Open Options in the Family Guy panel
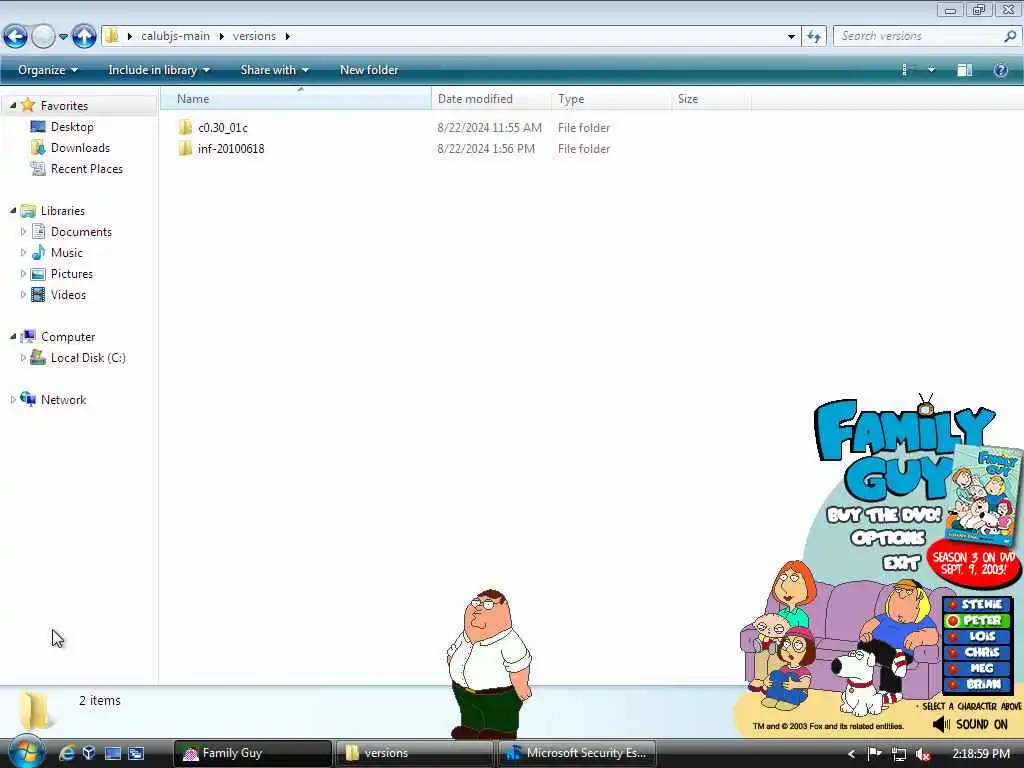 pyautogui.click(x=888, y=538)
